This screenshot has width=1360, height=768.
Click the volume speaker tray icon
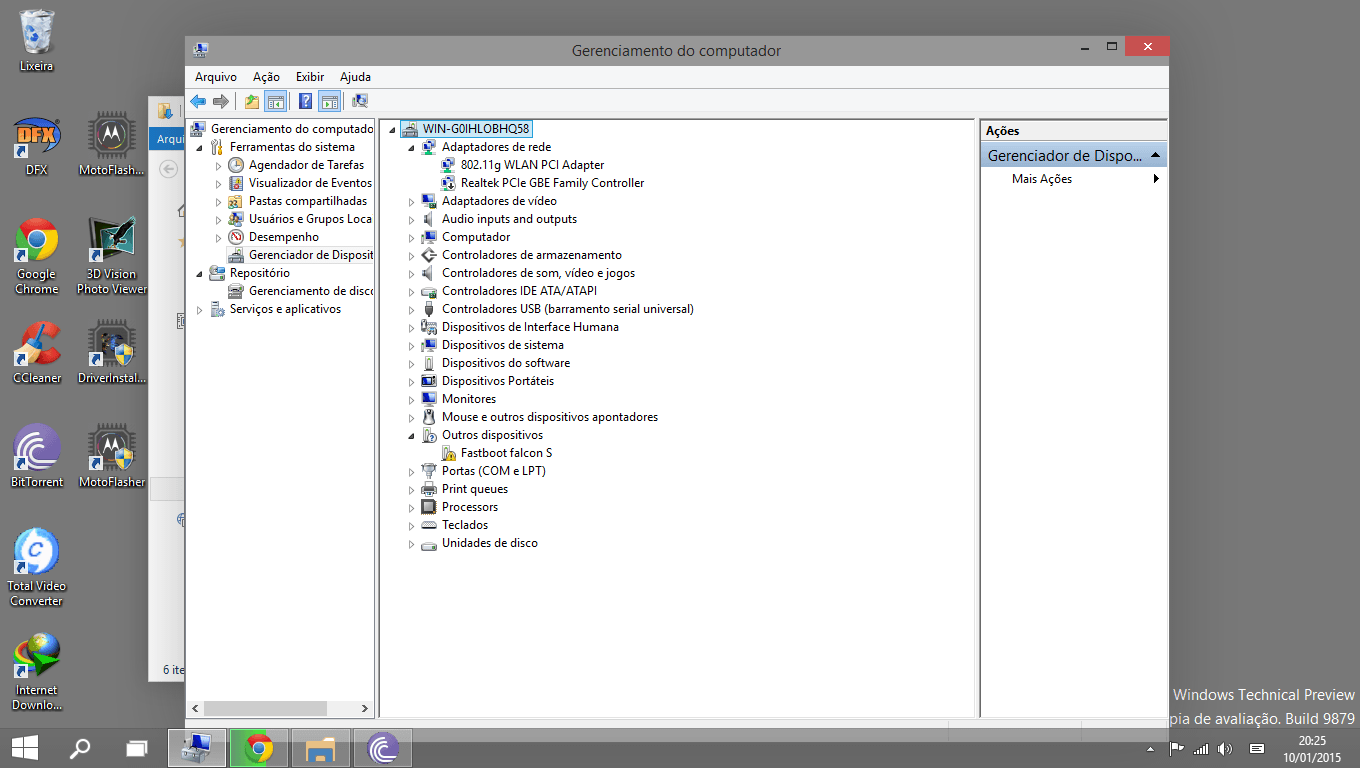pos(1225,748)
